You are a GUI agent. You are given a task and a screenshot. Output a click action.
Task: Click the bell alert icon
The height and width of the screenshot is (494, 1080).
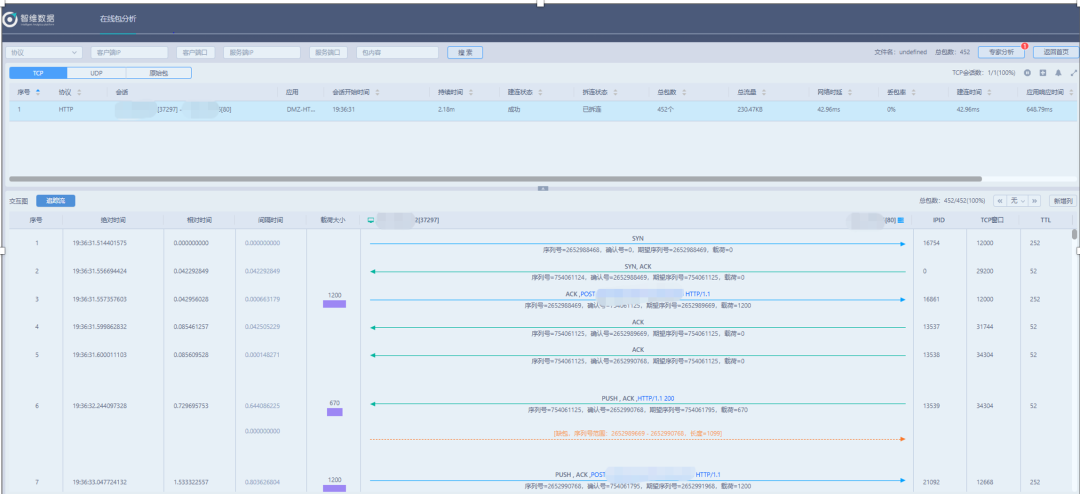(x=1058, y=72)
